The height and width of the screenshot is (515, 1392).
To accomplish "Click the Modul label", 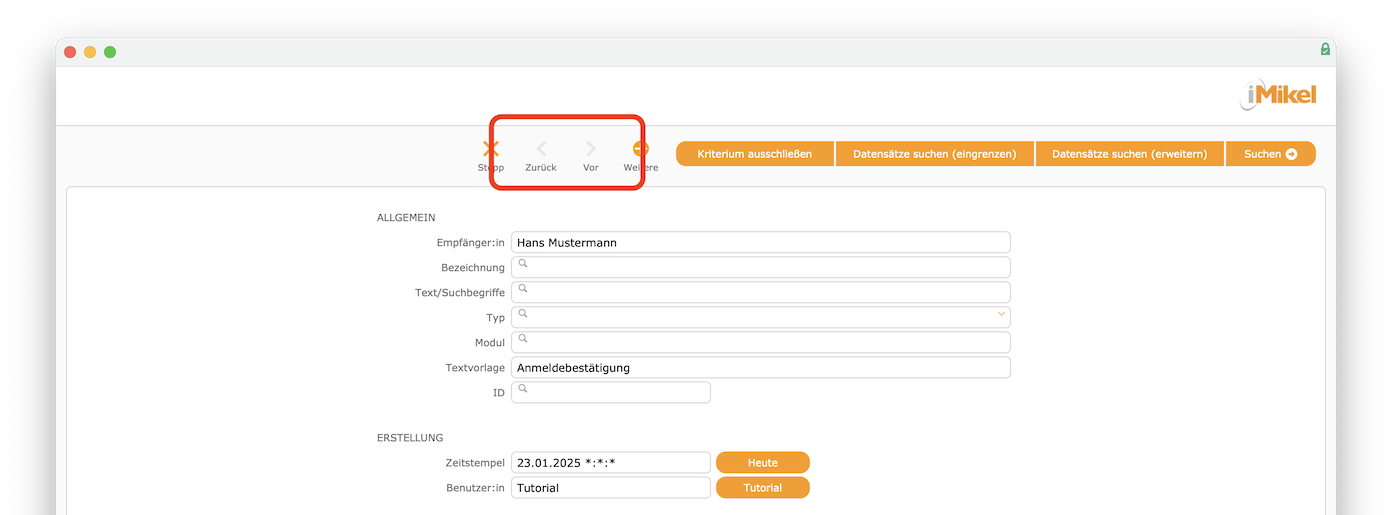I will tap(490, 343).
